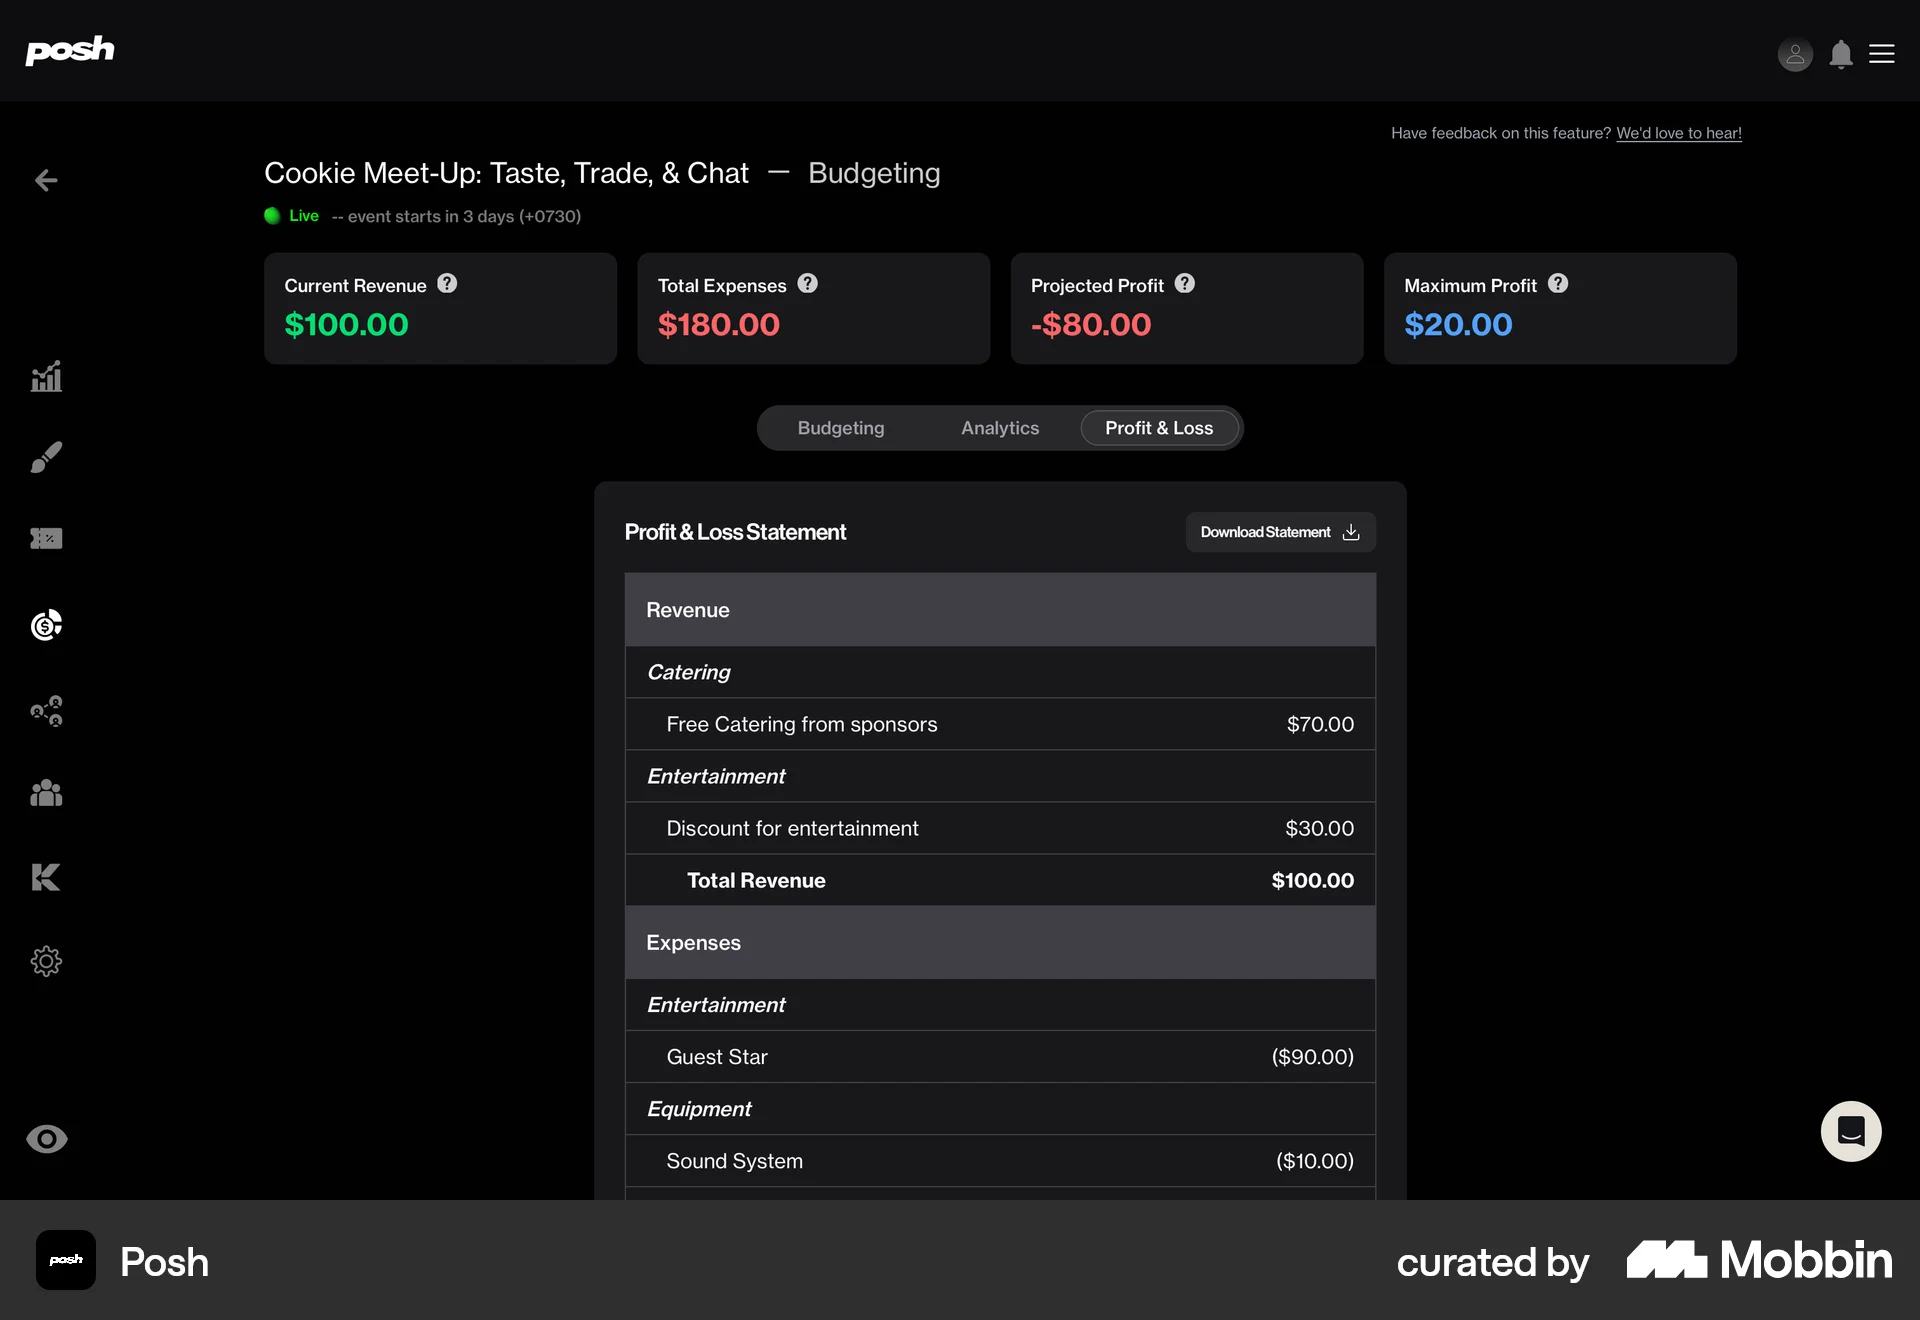Viewport: 1920px width, 1320px height.
Task: Click the back arrow above the sidebar
Action: pyautogui.click(x=45, y=181)
